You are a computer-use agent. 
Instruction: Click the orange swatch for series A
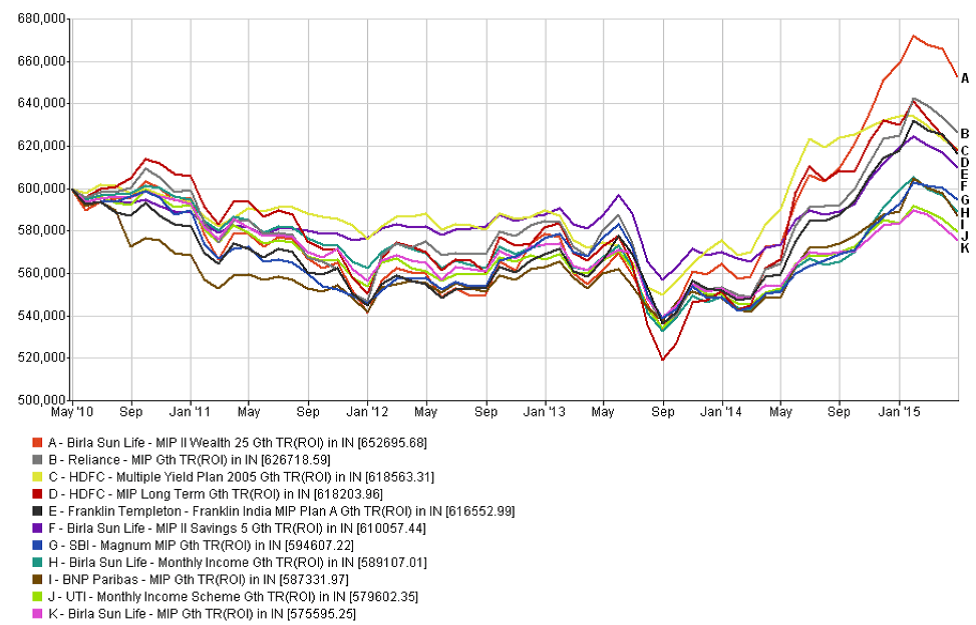[x=37, y=443]
